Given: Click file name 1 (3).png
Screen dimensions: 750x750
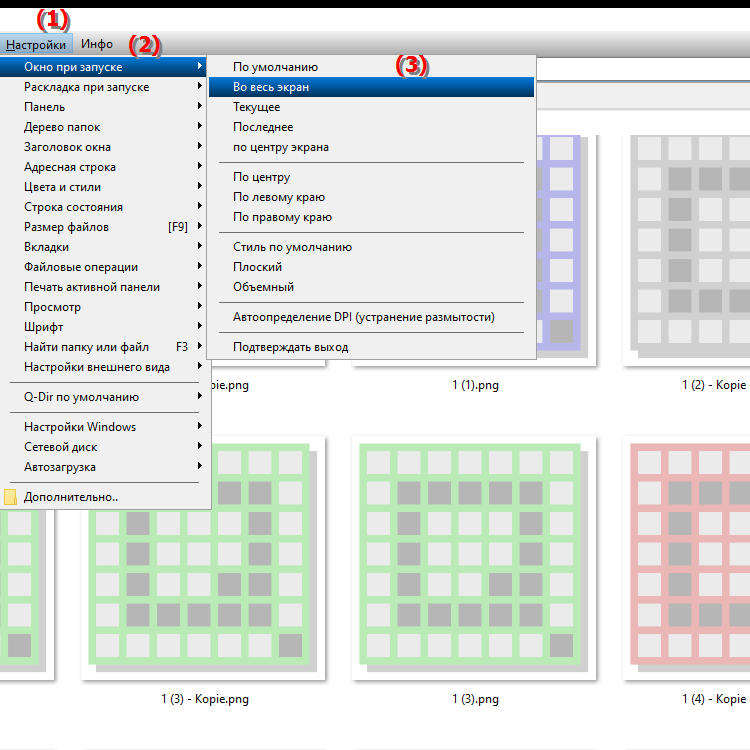Looking at the screenshot, I should click(x=475, y=699).
